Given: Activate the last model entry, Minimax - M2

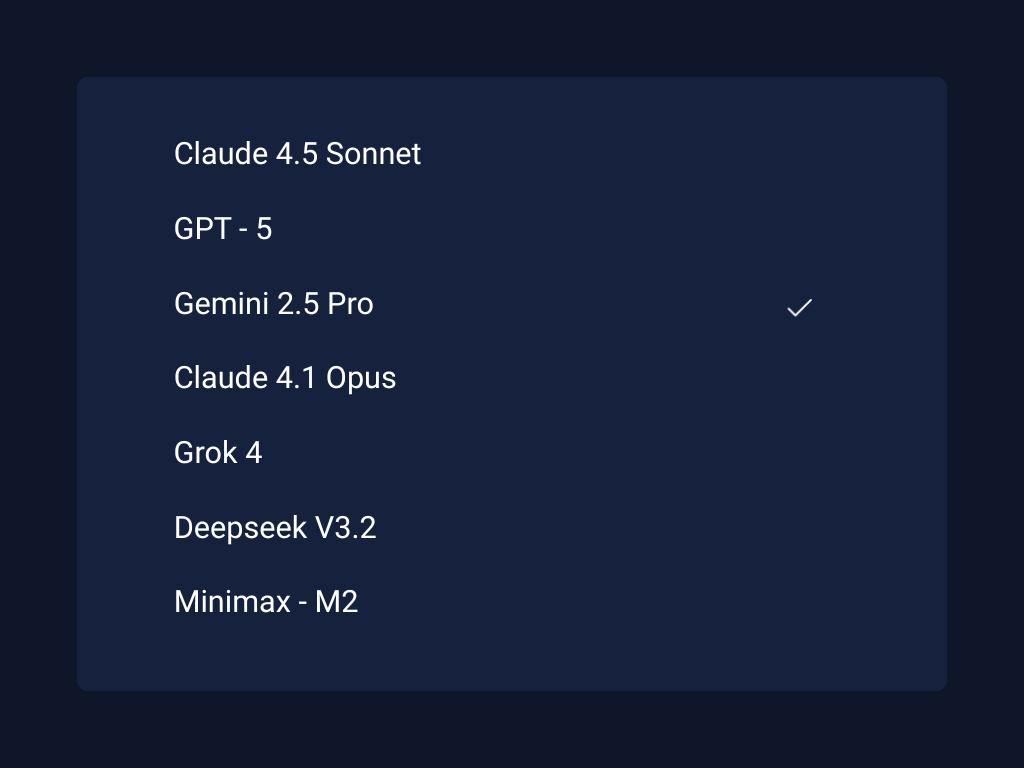Looking at the screenshot, I should [266, 602].
